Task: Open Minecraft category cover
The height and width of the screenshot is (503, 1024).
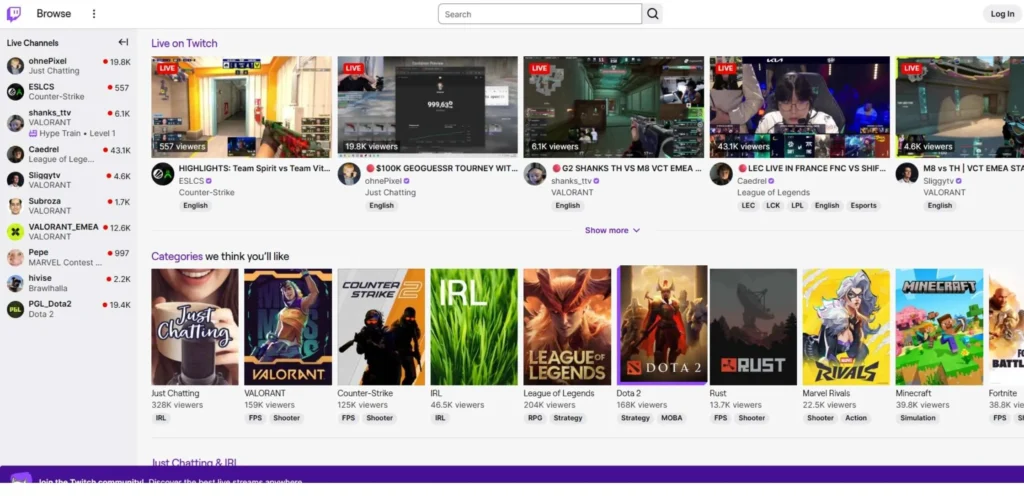Action: (940, 327)
